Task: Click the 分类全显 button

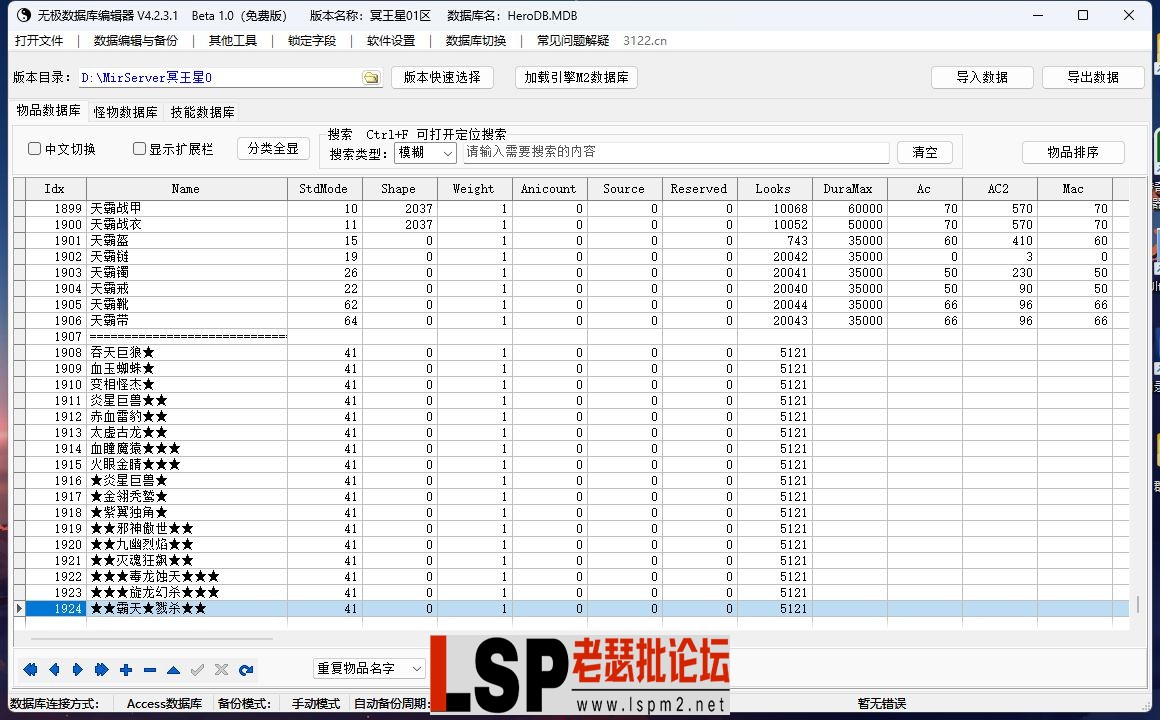Action: [x=273, y=148]
